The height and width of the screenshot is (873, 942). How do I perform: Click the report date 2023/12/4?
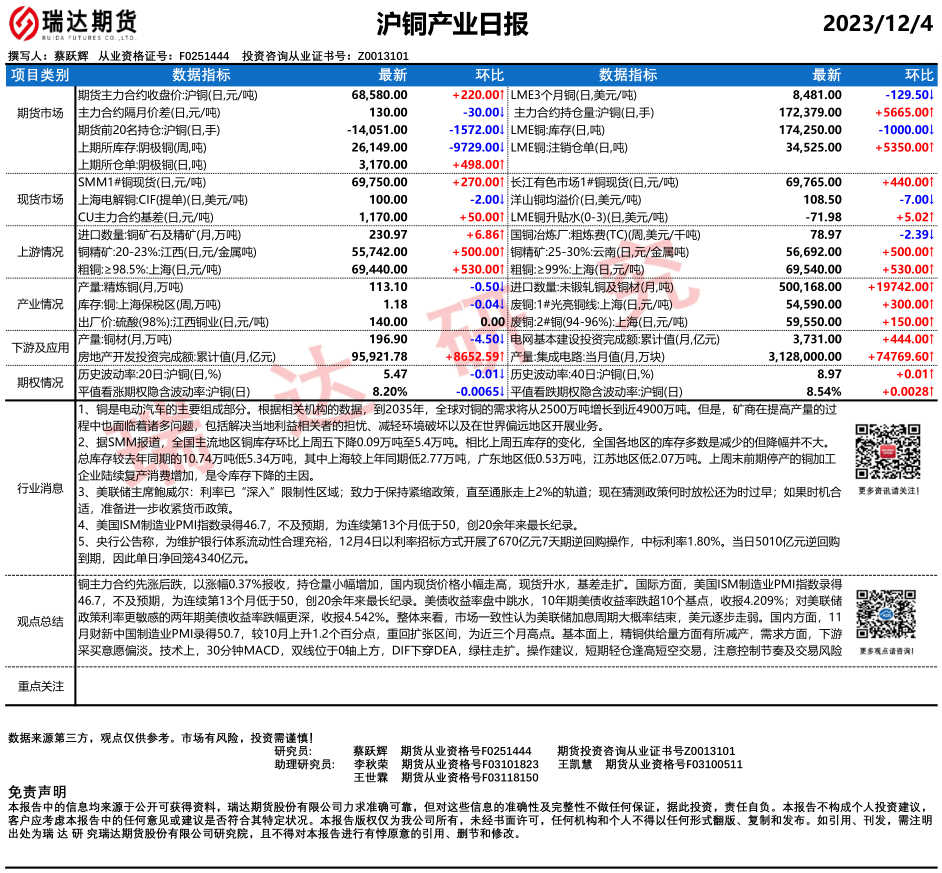pyautogui.click(x=877, y=25)
